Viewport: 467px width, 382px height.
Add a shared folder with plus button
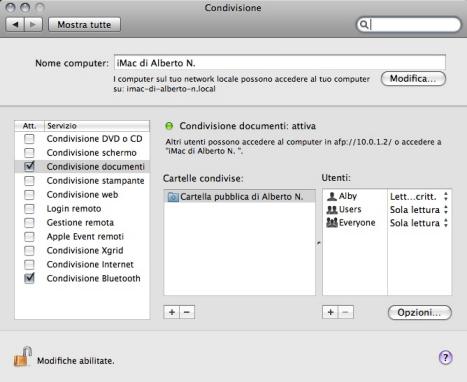[172, 312]
